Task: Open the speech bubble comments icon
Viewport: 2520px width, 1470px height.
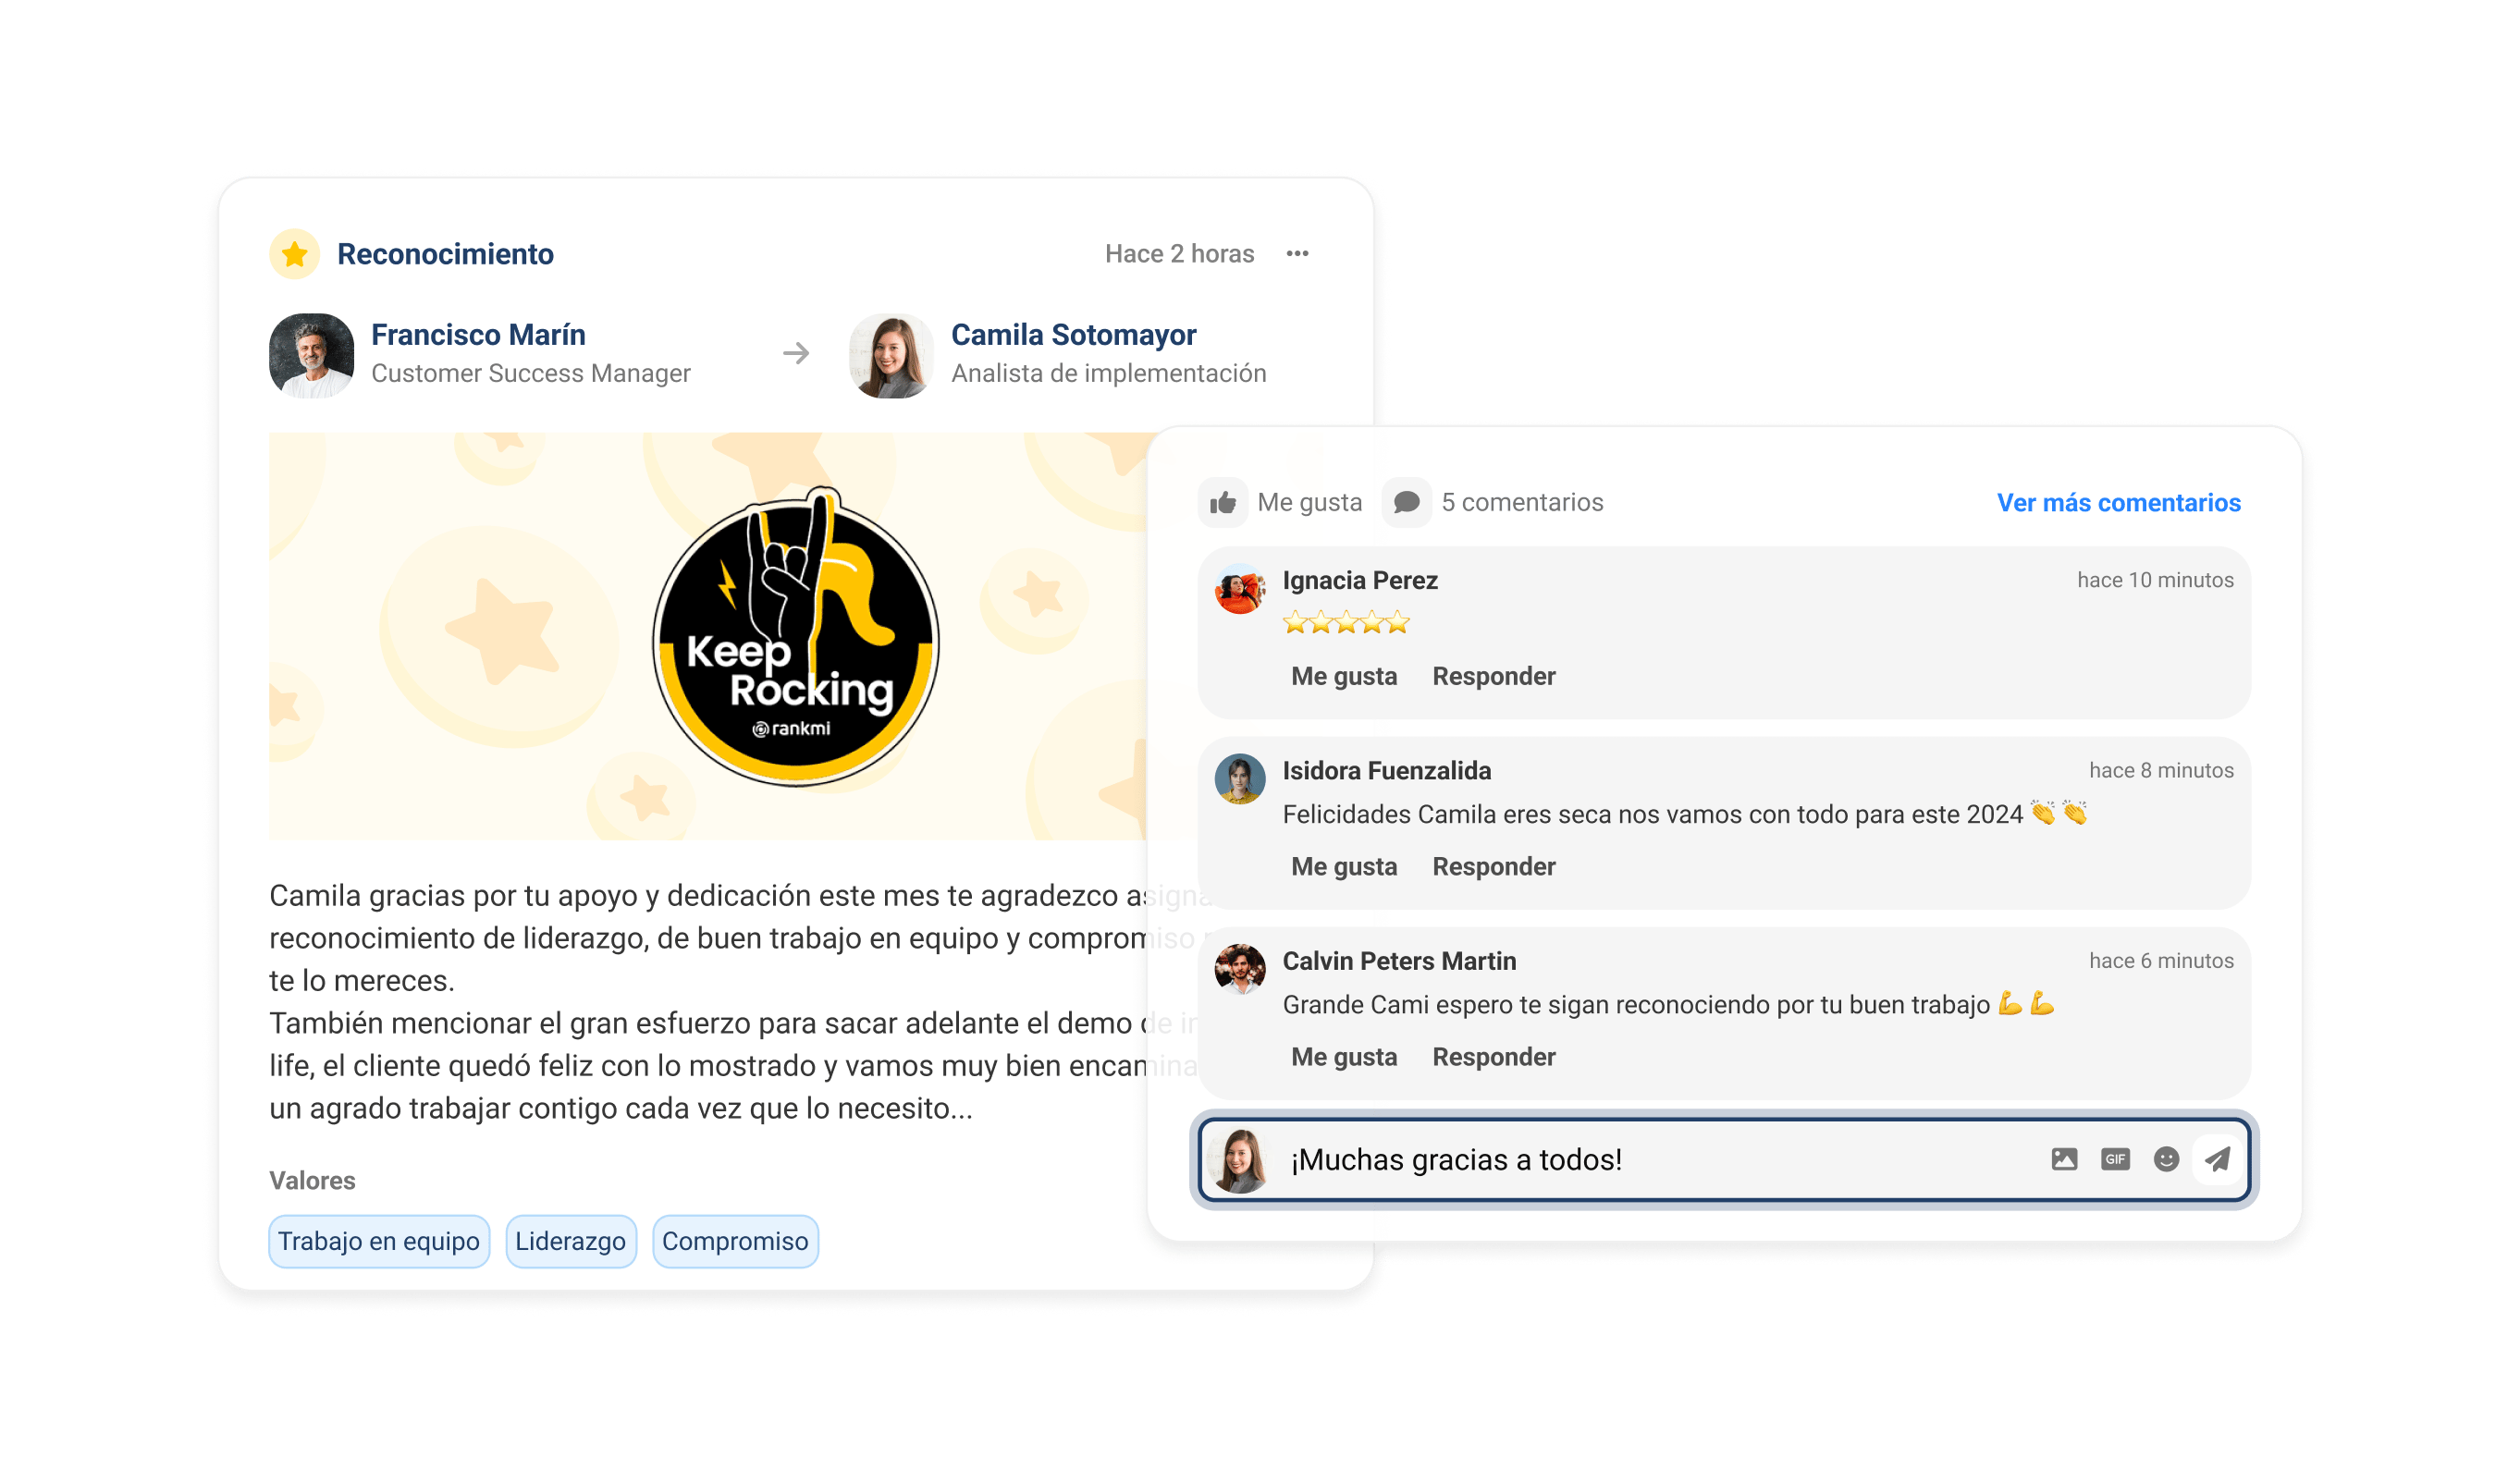Action: pos(1406,502)
